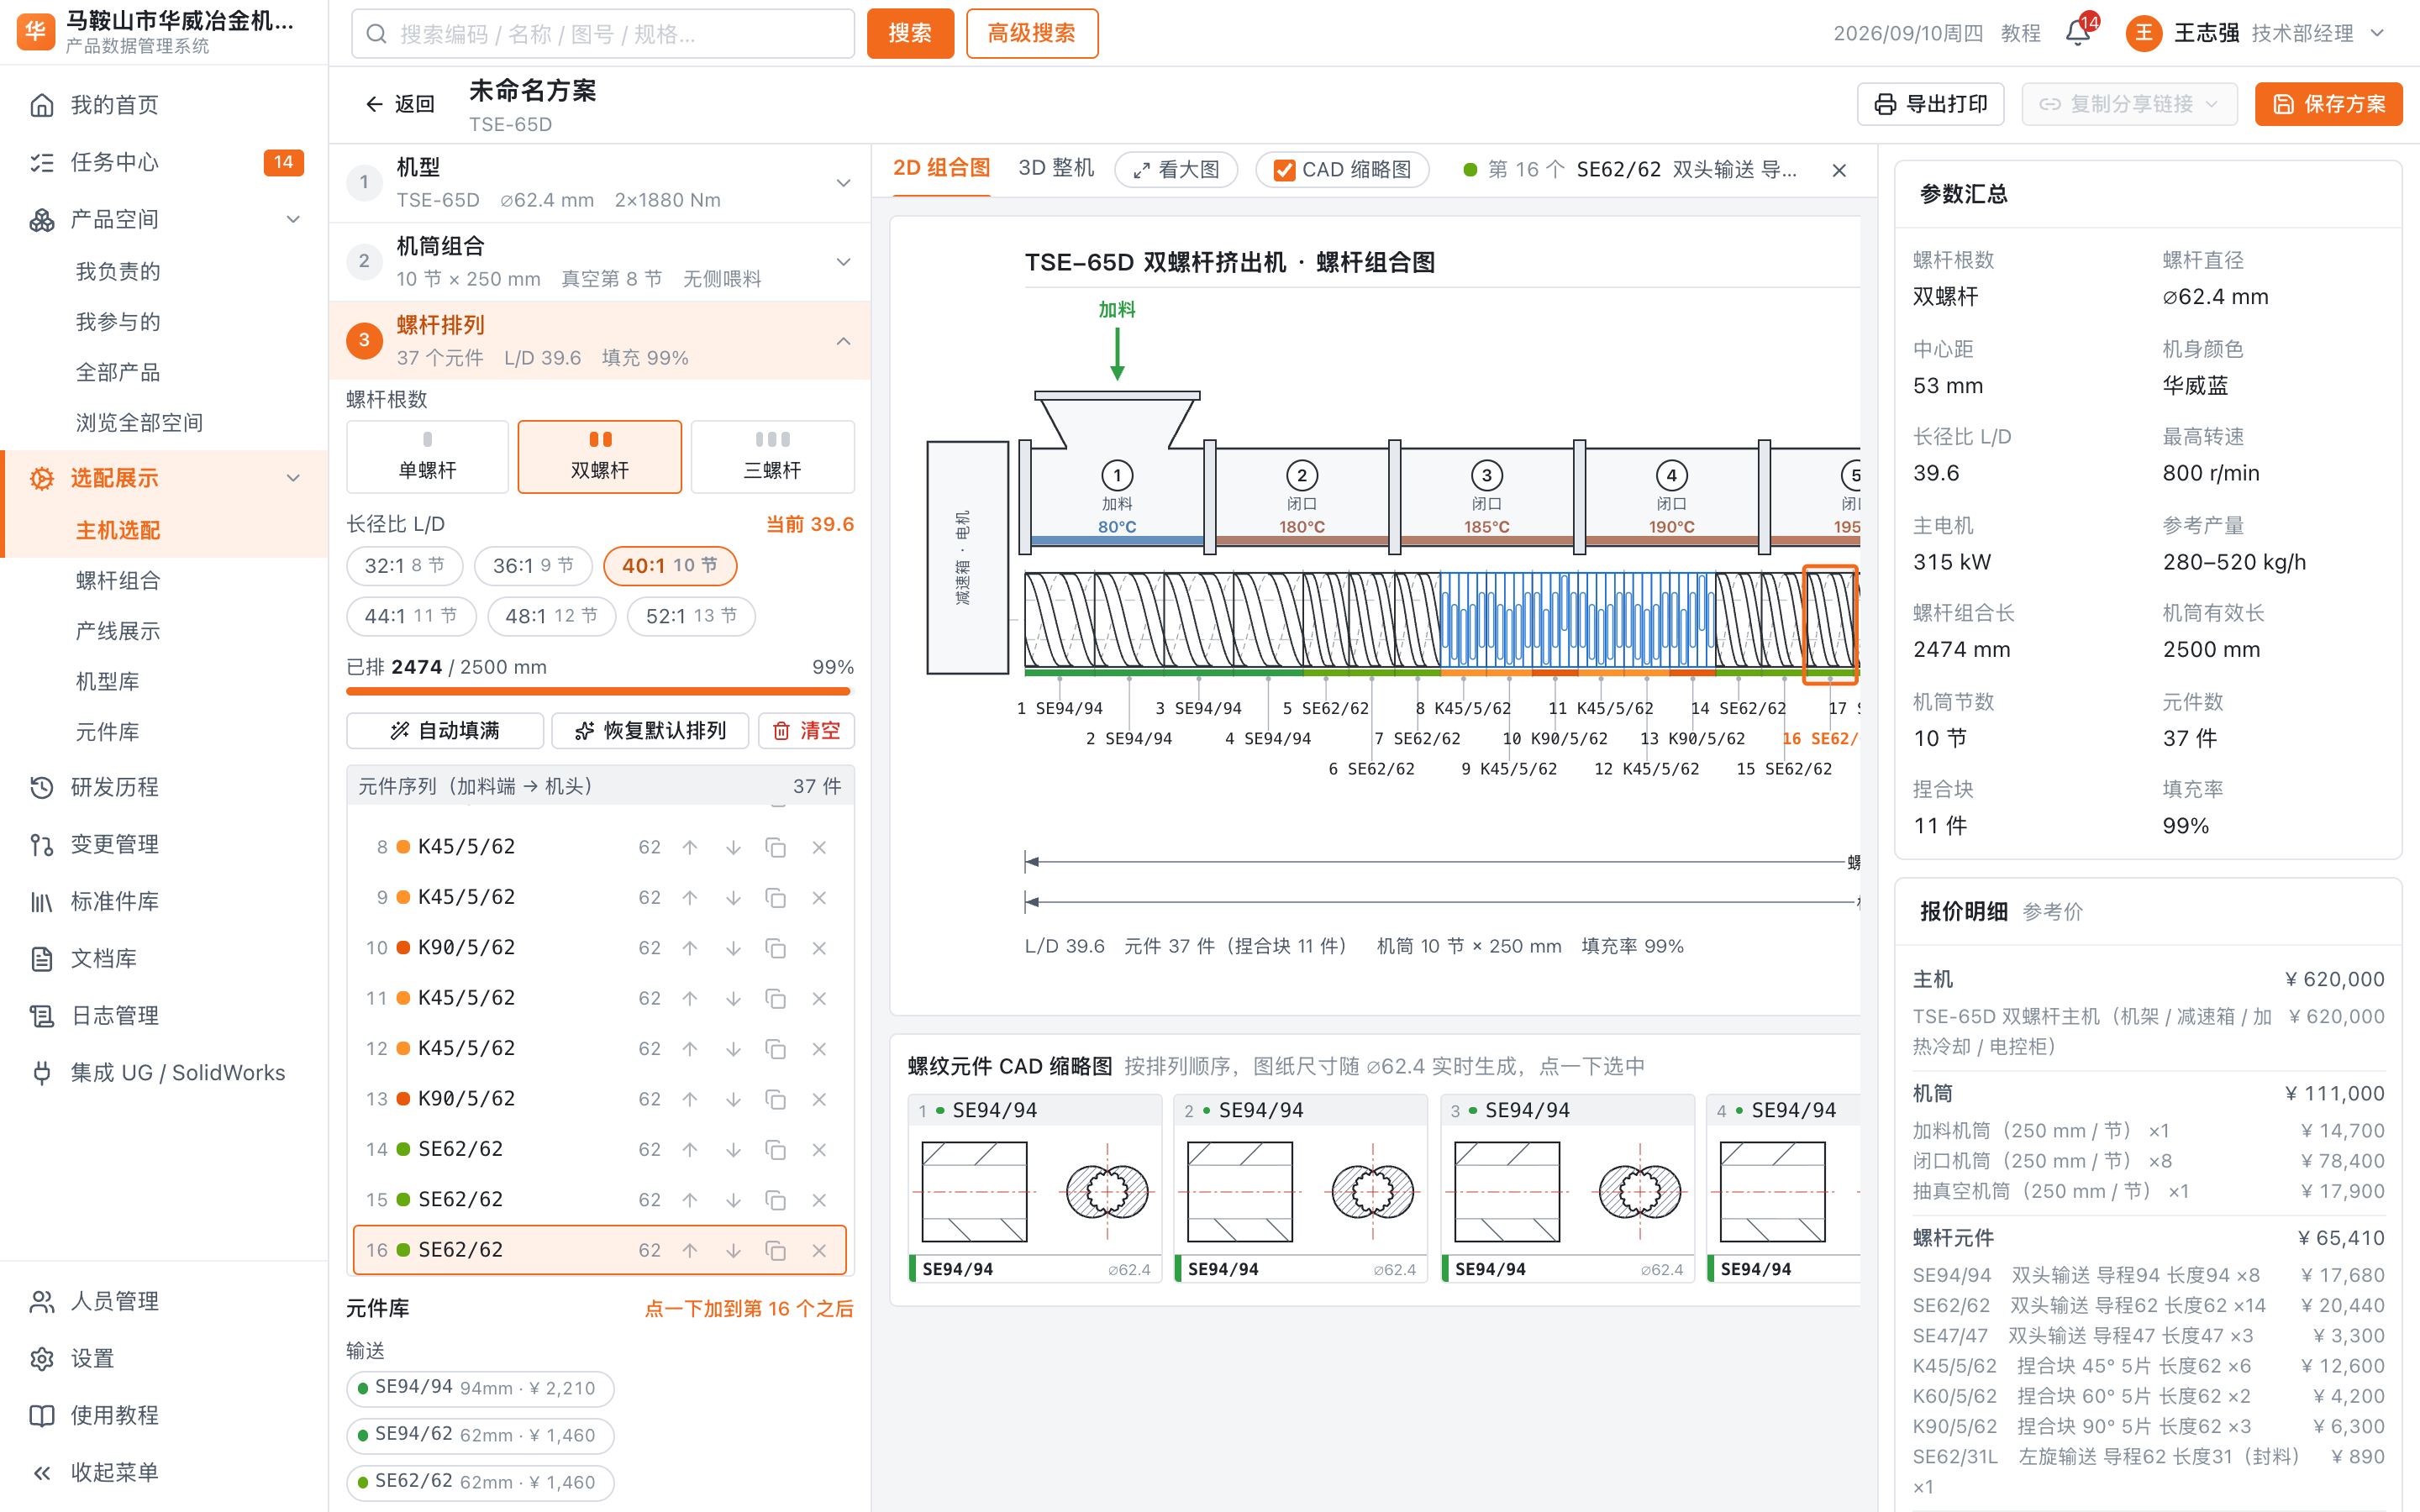2420x1512 pixels.
Task: Click the 已排 2474/2500 progress bar
Action: click(598, 690)
